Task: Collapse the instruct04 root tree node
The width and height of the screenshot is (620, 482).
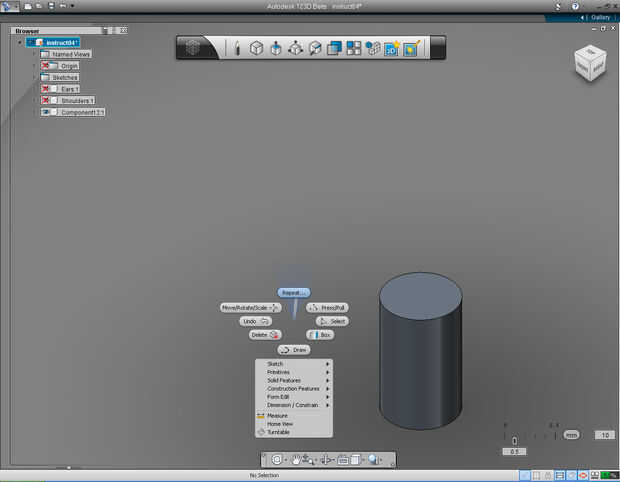Action: coord(20,42)
